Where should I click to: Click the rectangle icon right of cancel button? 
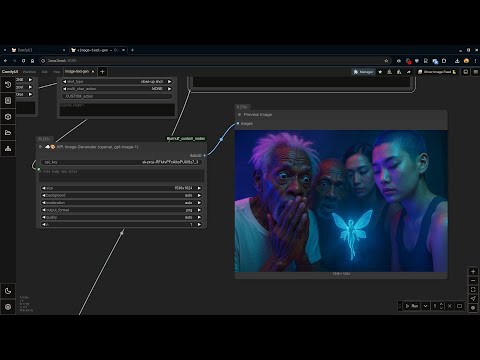coord(459,306)
